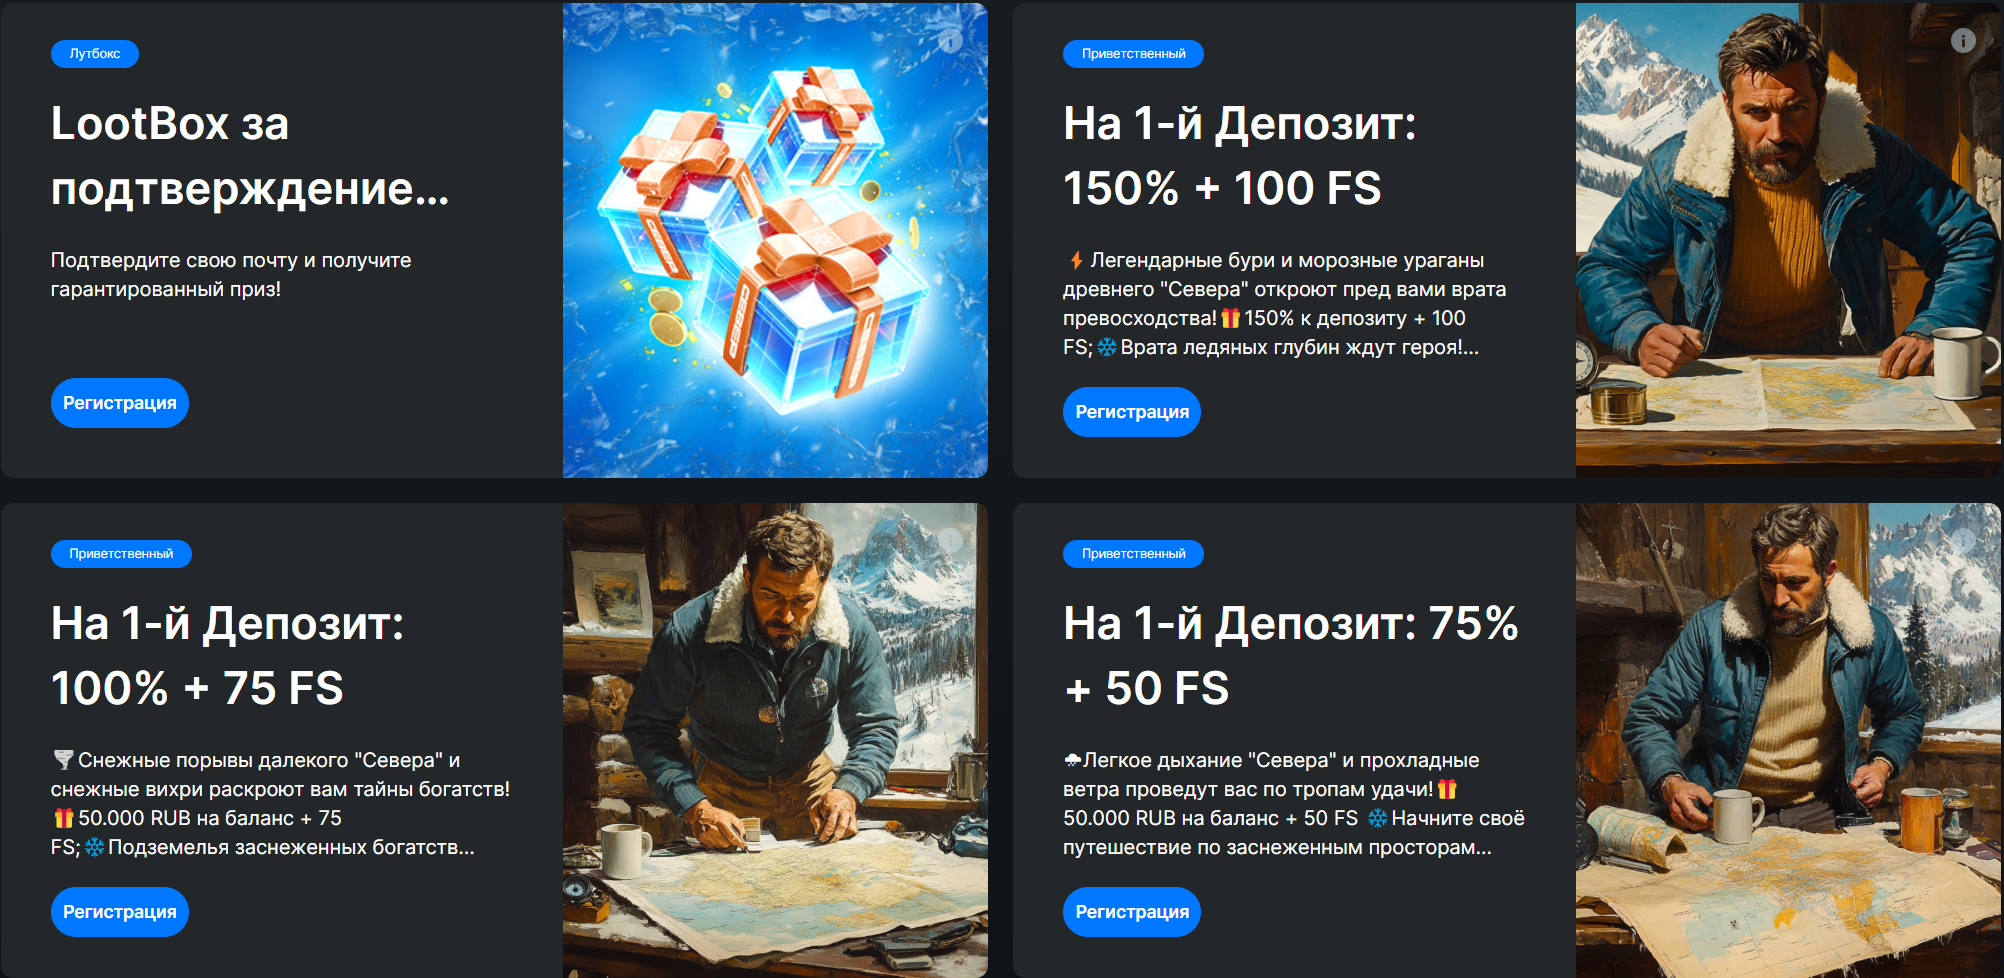
Task: Click info icon on 150% + 100 FS card
Action: point(1963,41)
